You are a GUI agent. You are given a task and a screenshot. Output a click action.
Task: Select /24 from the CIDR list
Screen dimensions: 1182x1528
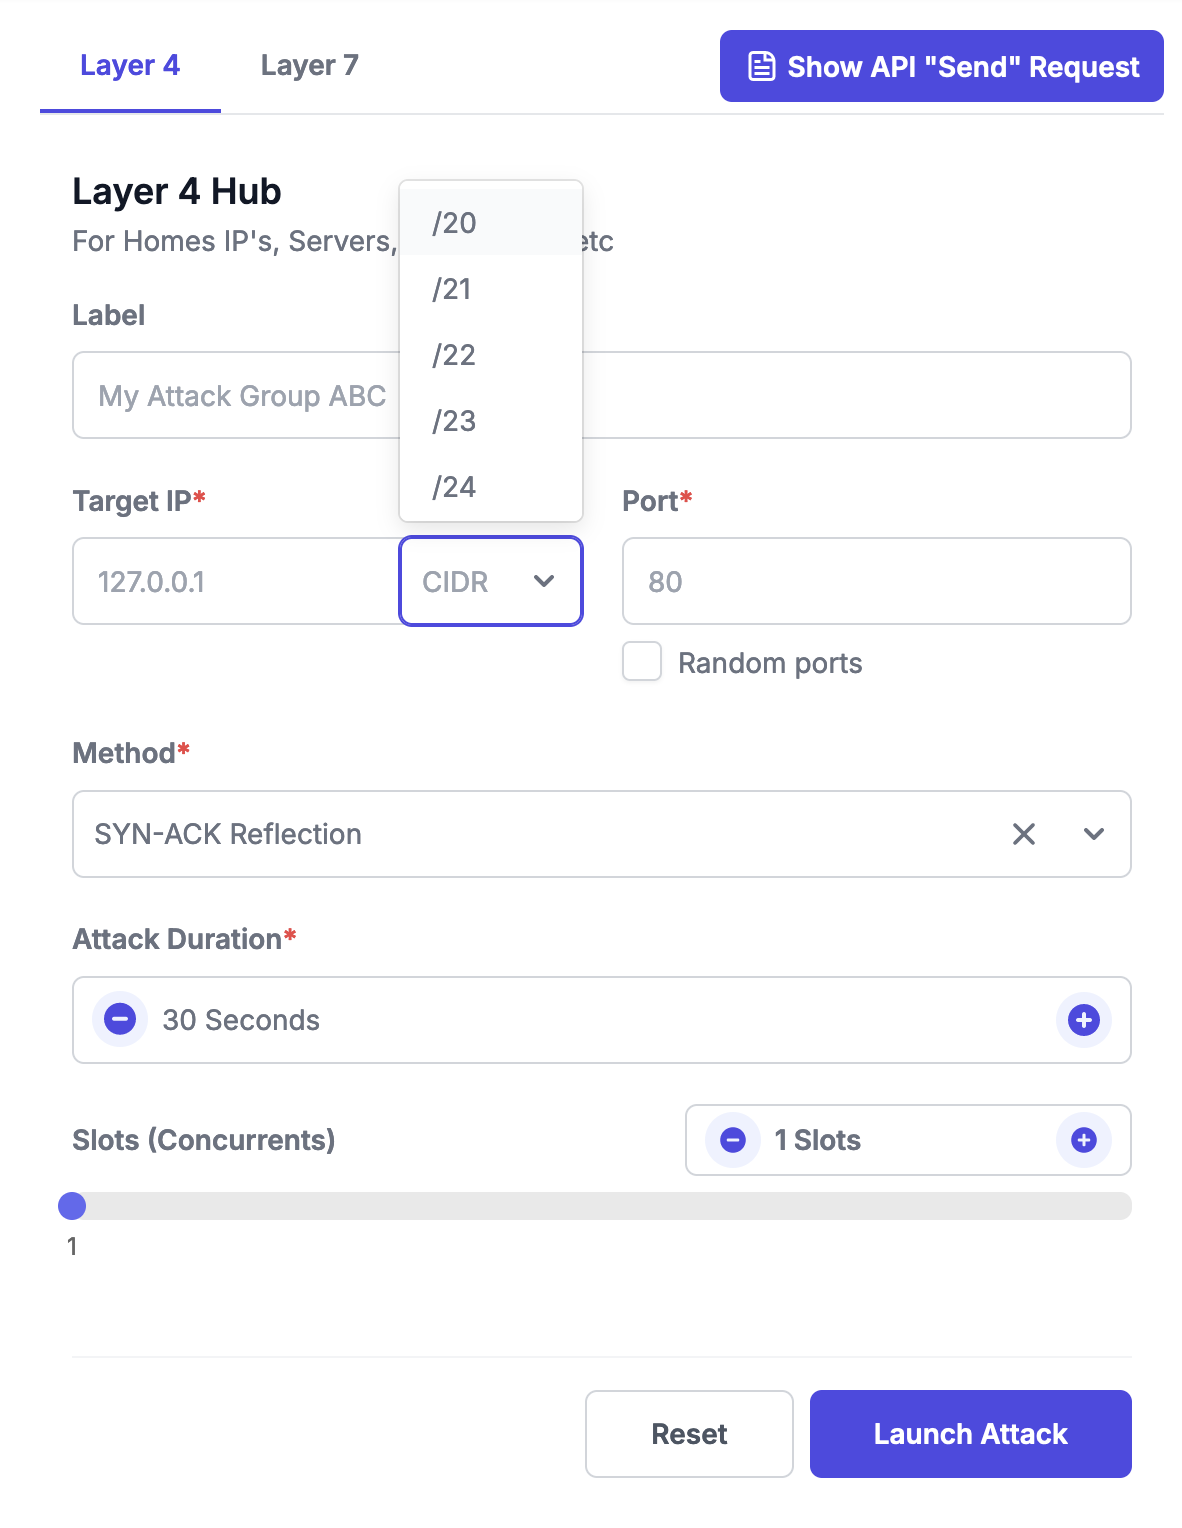click(453, 487)
